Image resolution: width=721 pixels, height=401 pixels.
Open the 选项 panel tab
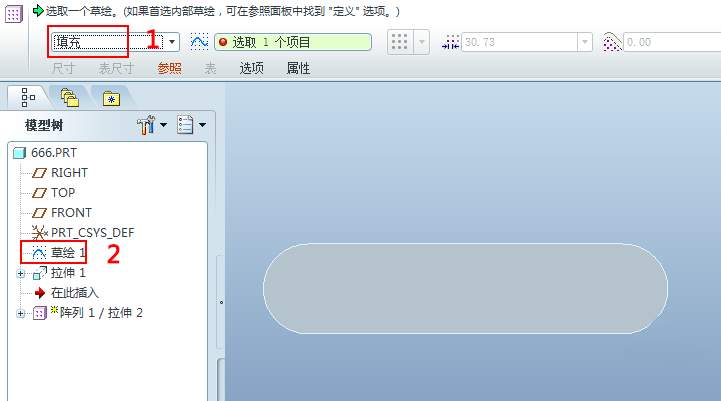pyautogui.click(x=252, y=69)
